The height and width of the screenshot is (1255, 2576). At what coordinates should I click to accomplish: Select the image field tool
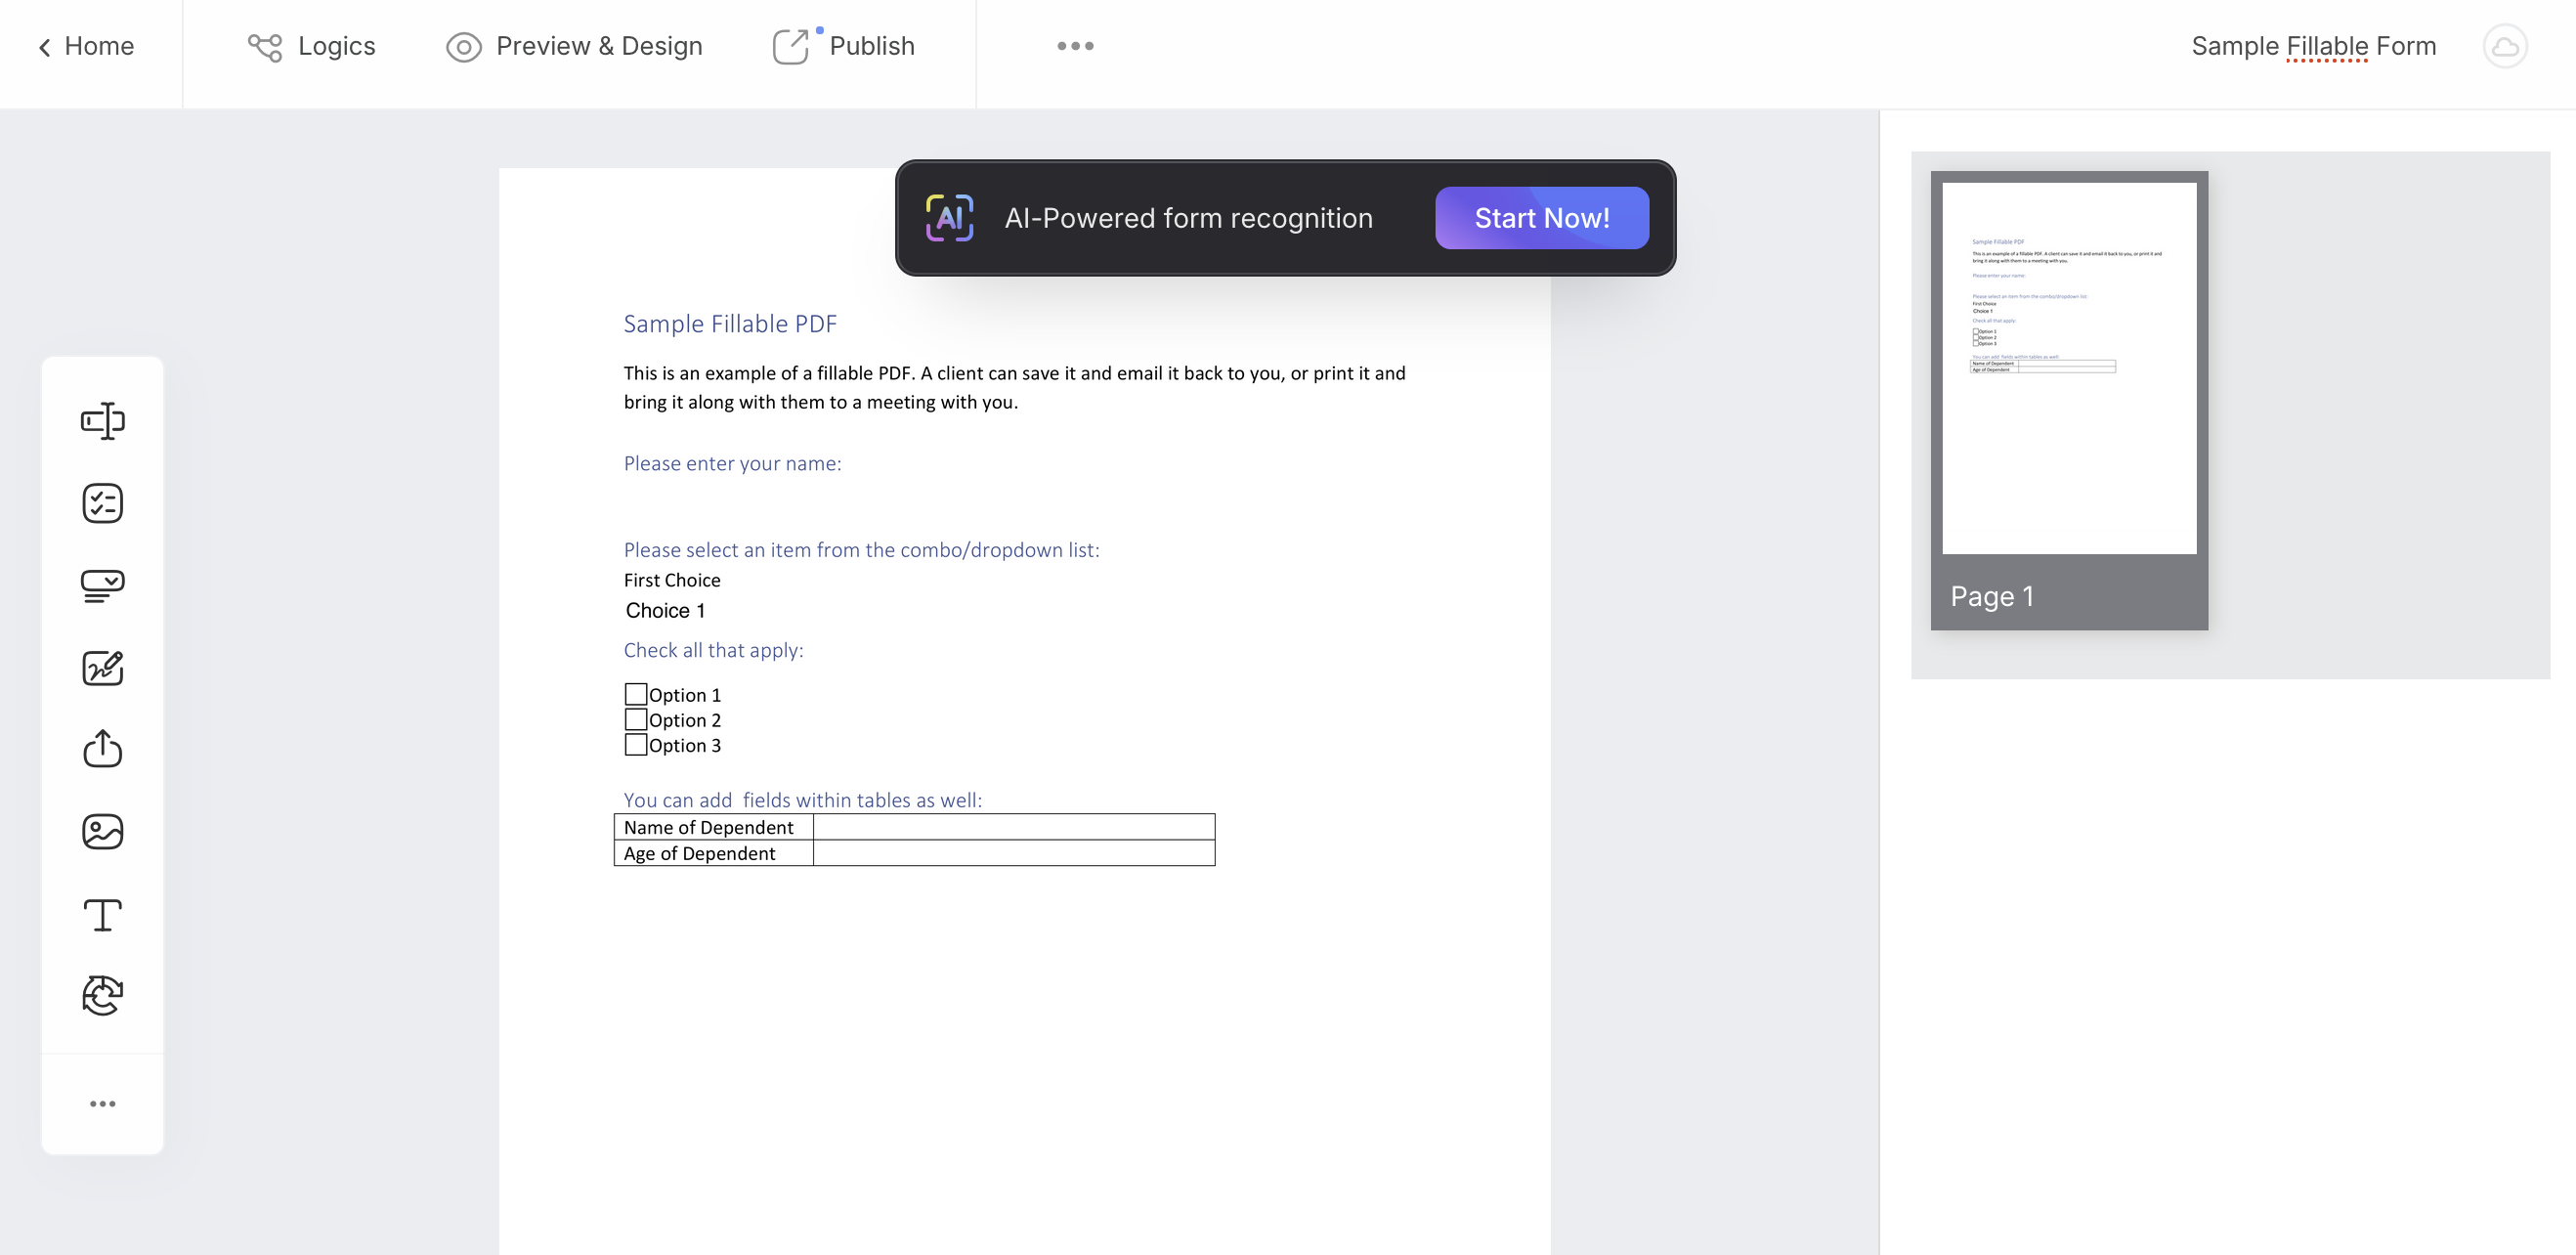click(102, 831)
